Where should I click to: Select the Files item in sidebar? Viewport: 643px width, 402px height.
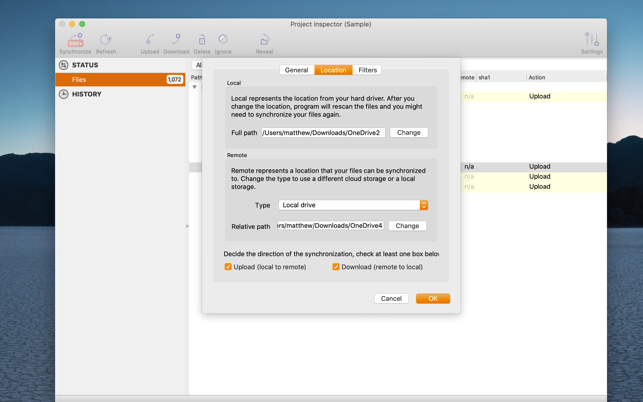(x=120, y=80)
